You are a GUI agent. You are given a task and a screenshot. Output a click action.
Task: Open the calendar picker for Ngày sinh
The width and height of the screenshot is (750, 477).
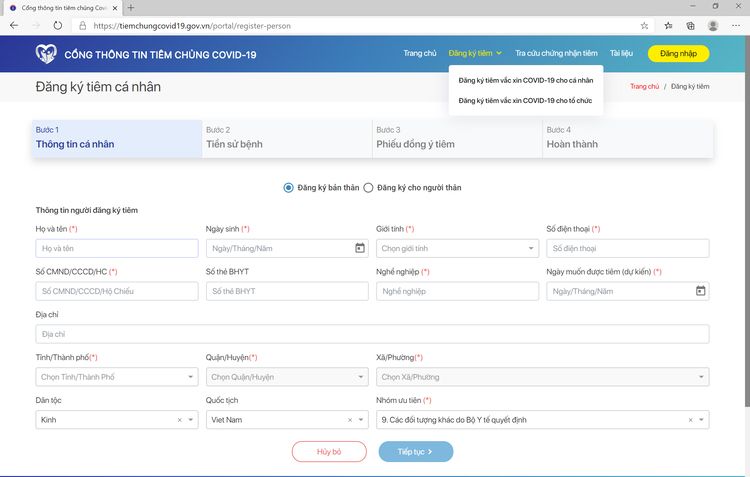tap(360, 248)
